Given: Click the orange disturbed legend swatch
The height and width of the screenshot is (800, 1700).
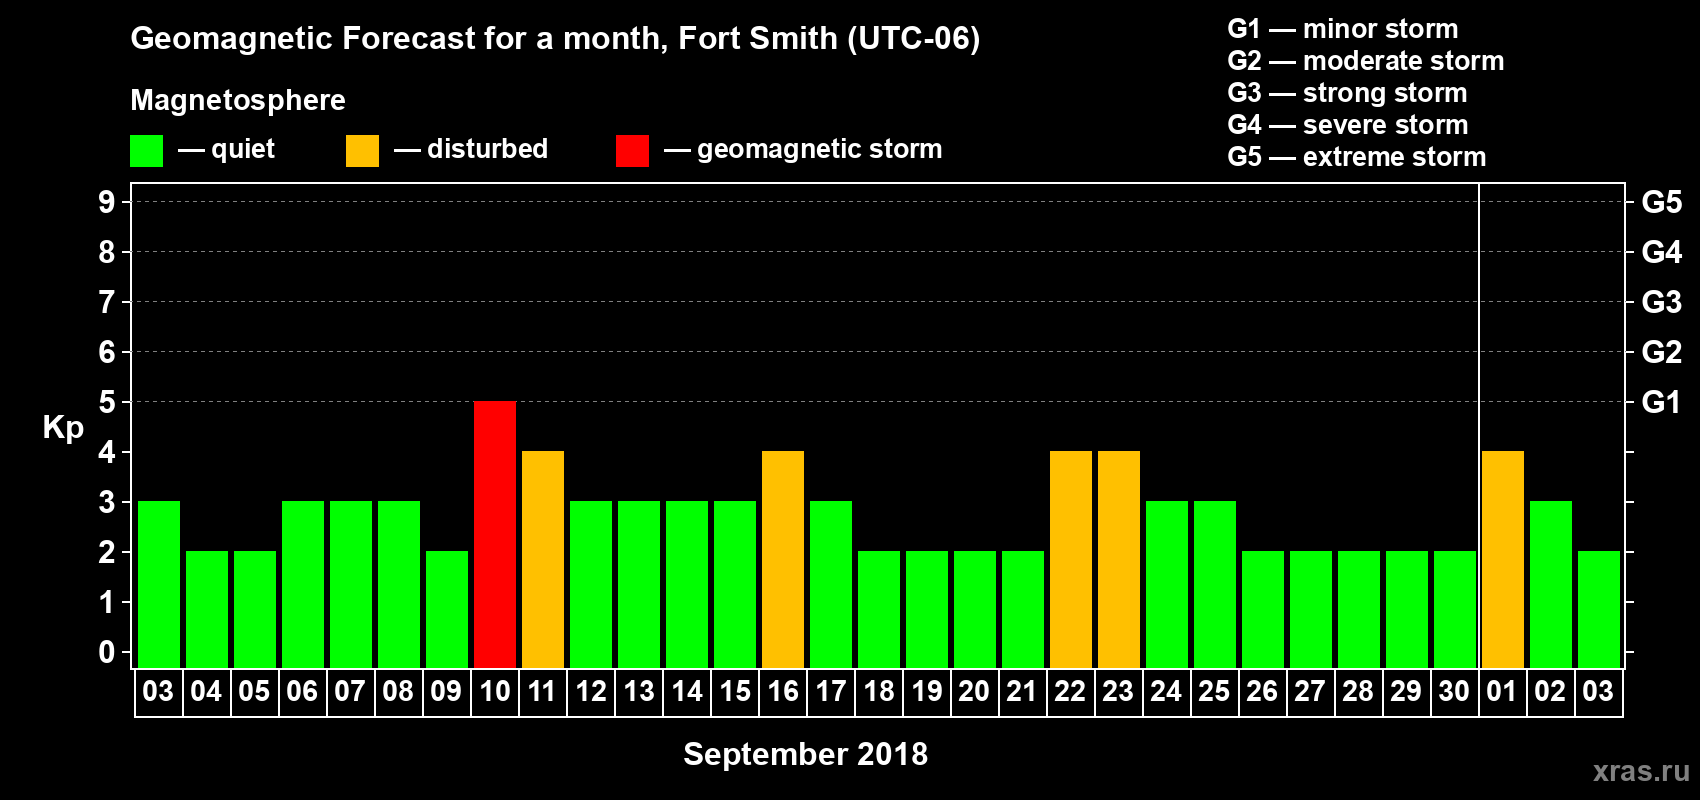Looking at the screenshot, I should pos(362,151).
